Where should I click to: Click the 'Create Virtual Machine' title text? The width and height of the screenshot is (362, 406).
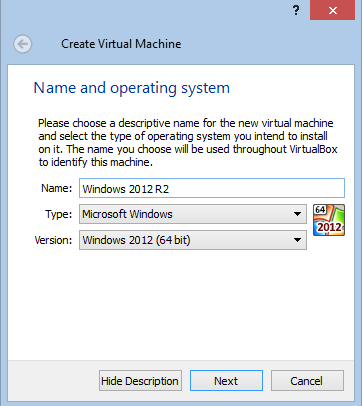click(121, 44)
